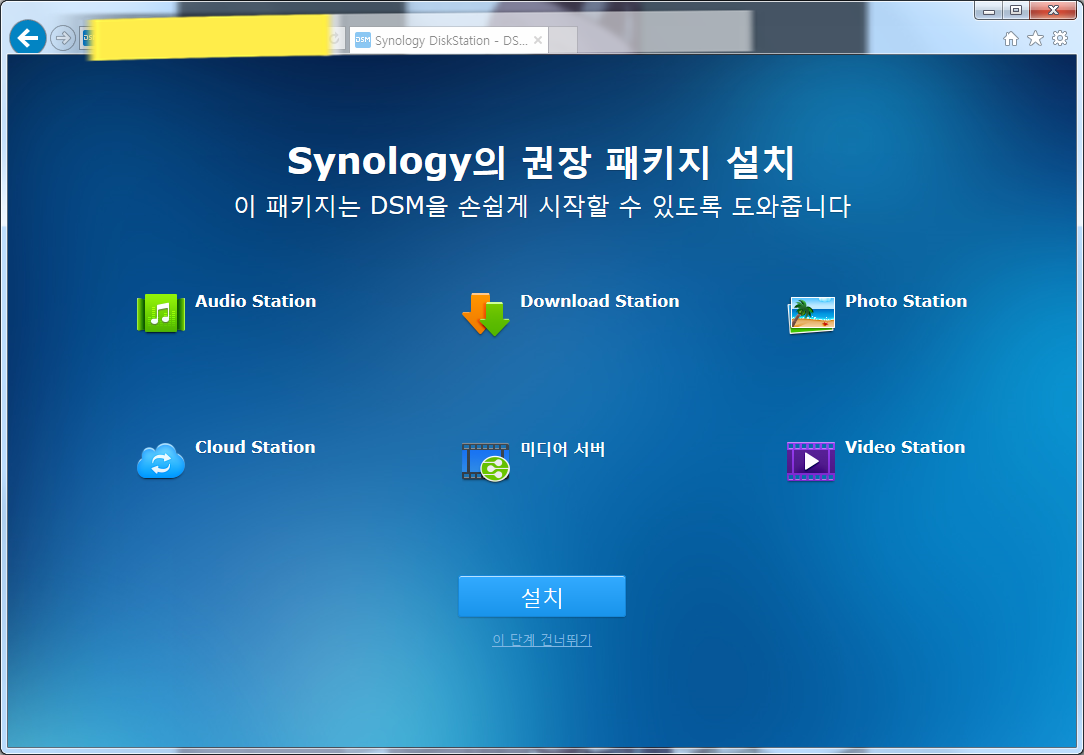1084x755 pixels.
Task: Open the browser home page icon
Action: [x=1011, y=38]
